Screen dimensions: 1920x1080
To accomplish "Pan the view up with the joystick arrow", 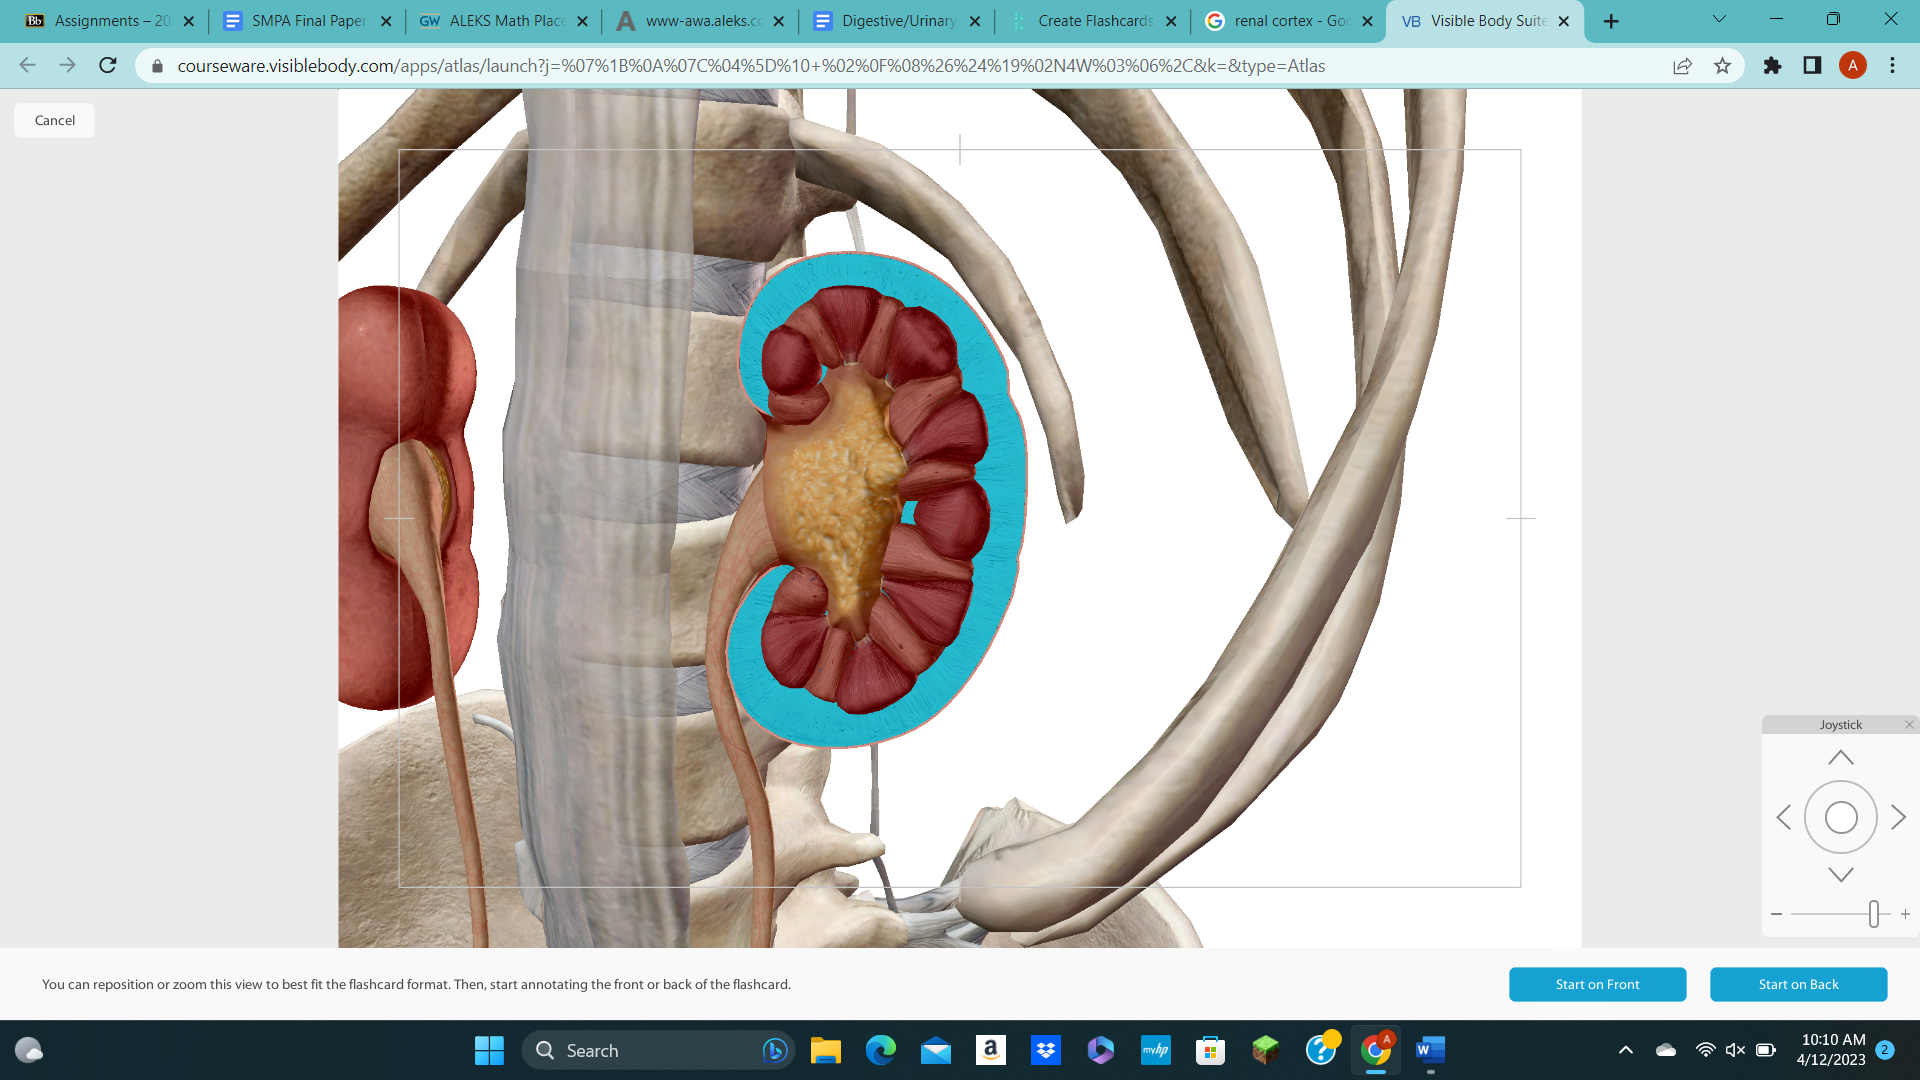I will pyautogui.click(x=1841, y=757).
